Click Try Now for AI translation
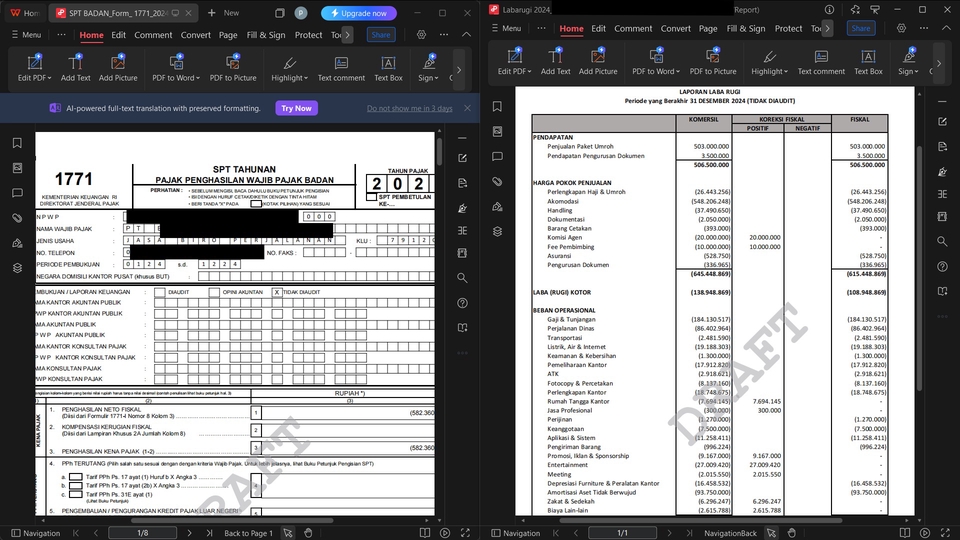 coord(296,108)
